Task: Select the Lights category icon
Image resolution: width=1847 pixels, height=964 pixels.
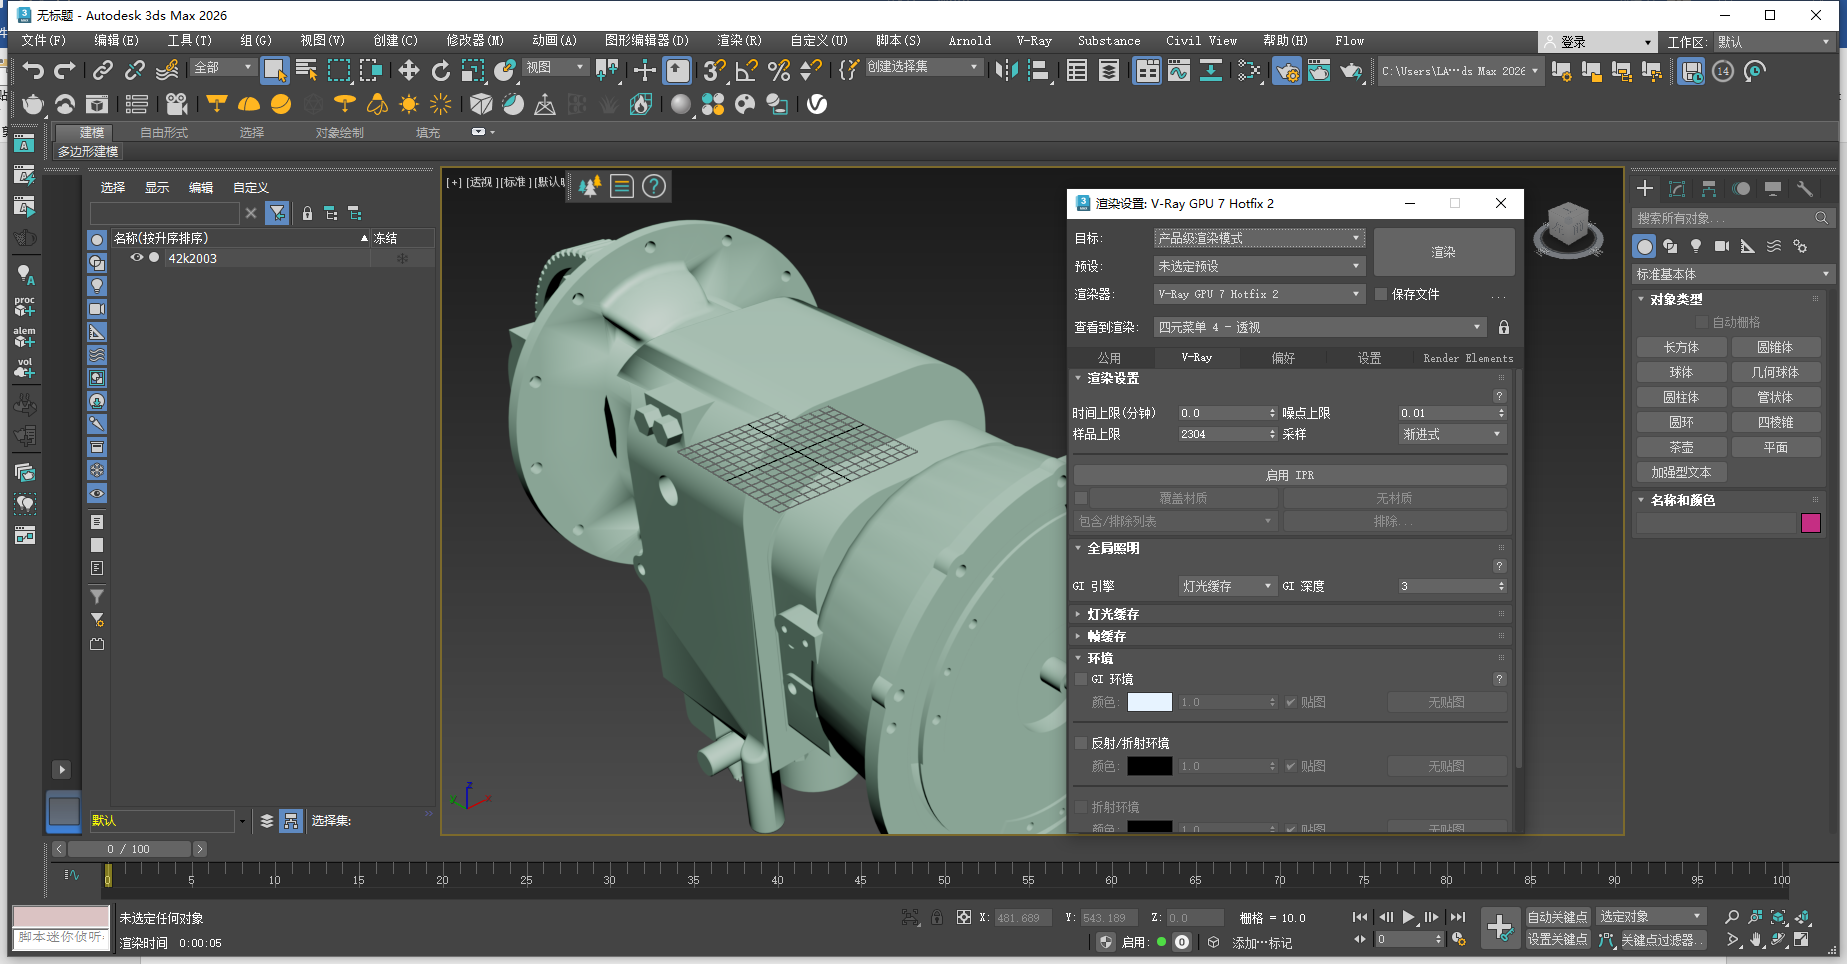Action: point(1696,246)
